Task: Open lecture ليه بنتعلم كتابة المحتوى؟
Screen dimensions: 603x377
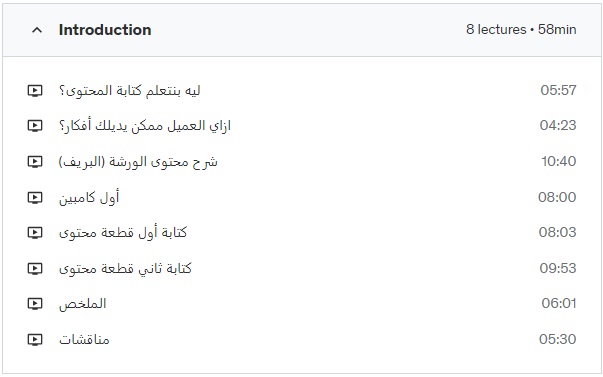Action: (130, 91)
